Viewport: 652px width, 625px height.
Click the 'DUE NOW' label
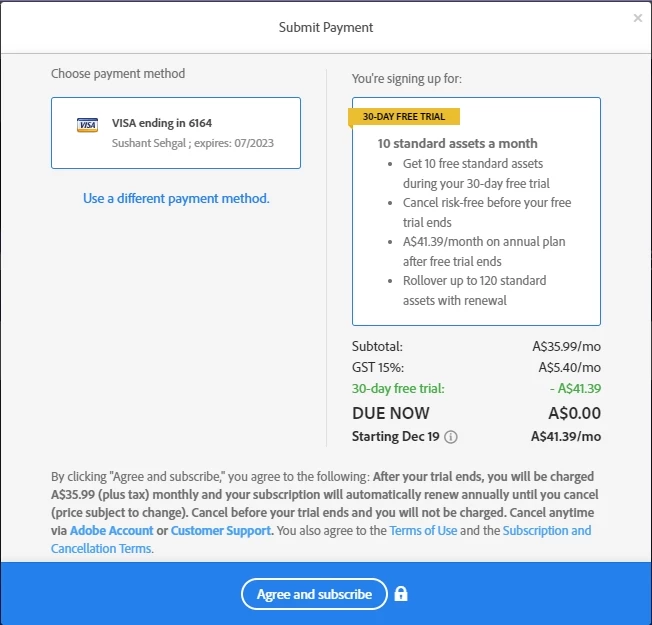click(x=391, y=413)
